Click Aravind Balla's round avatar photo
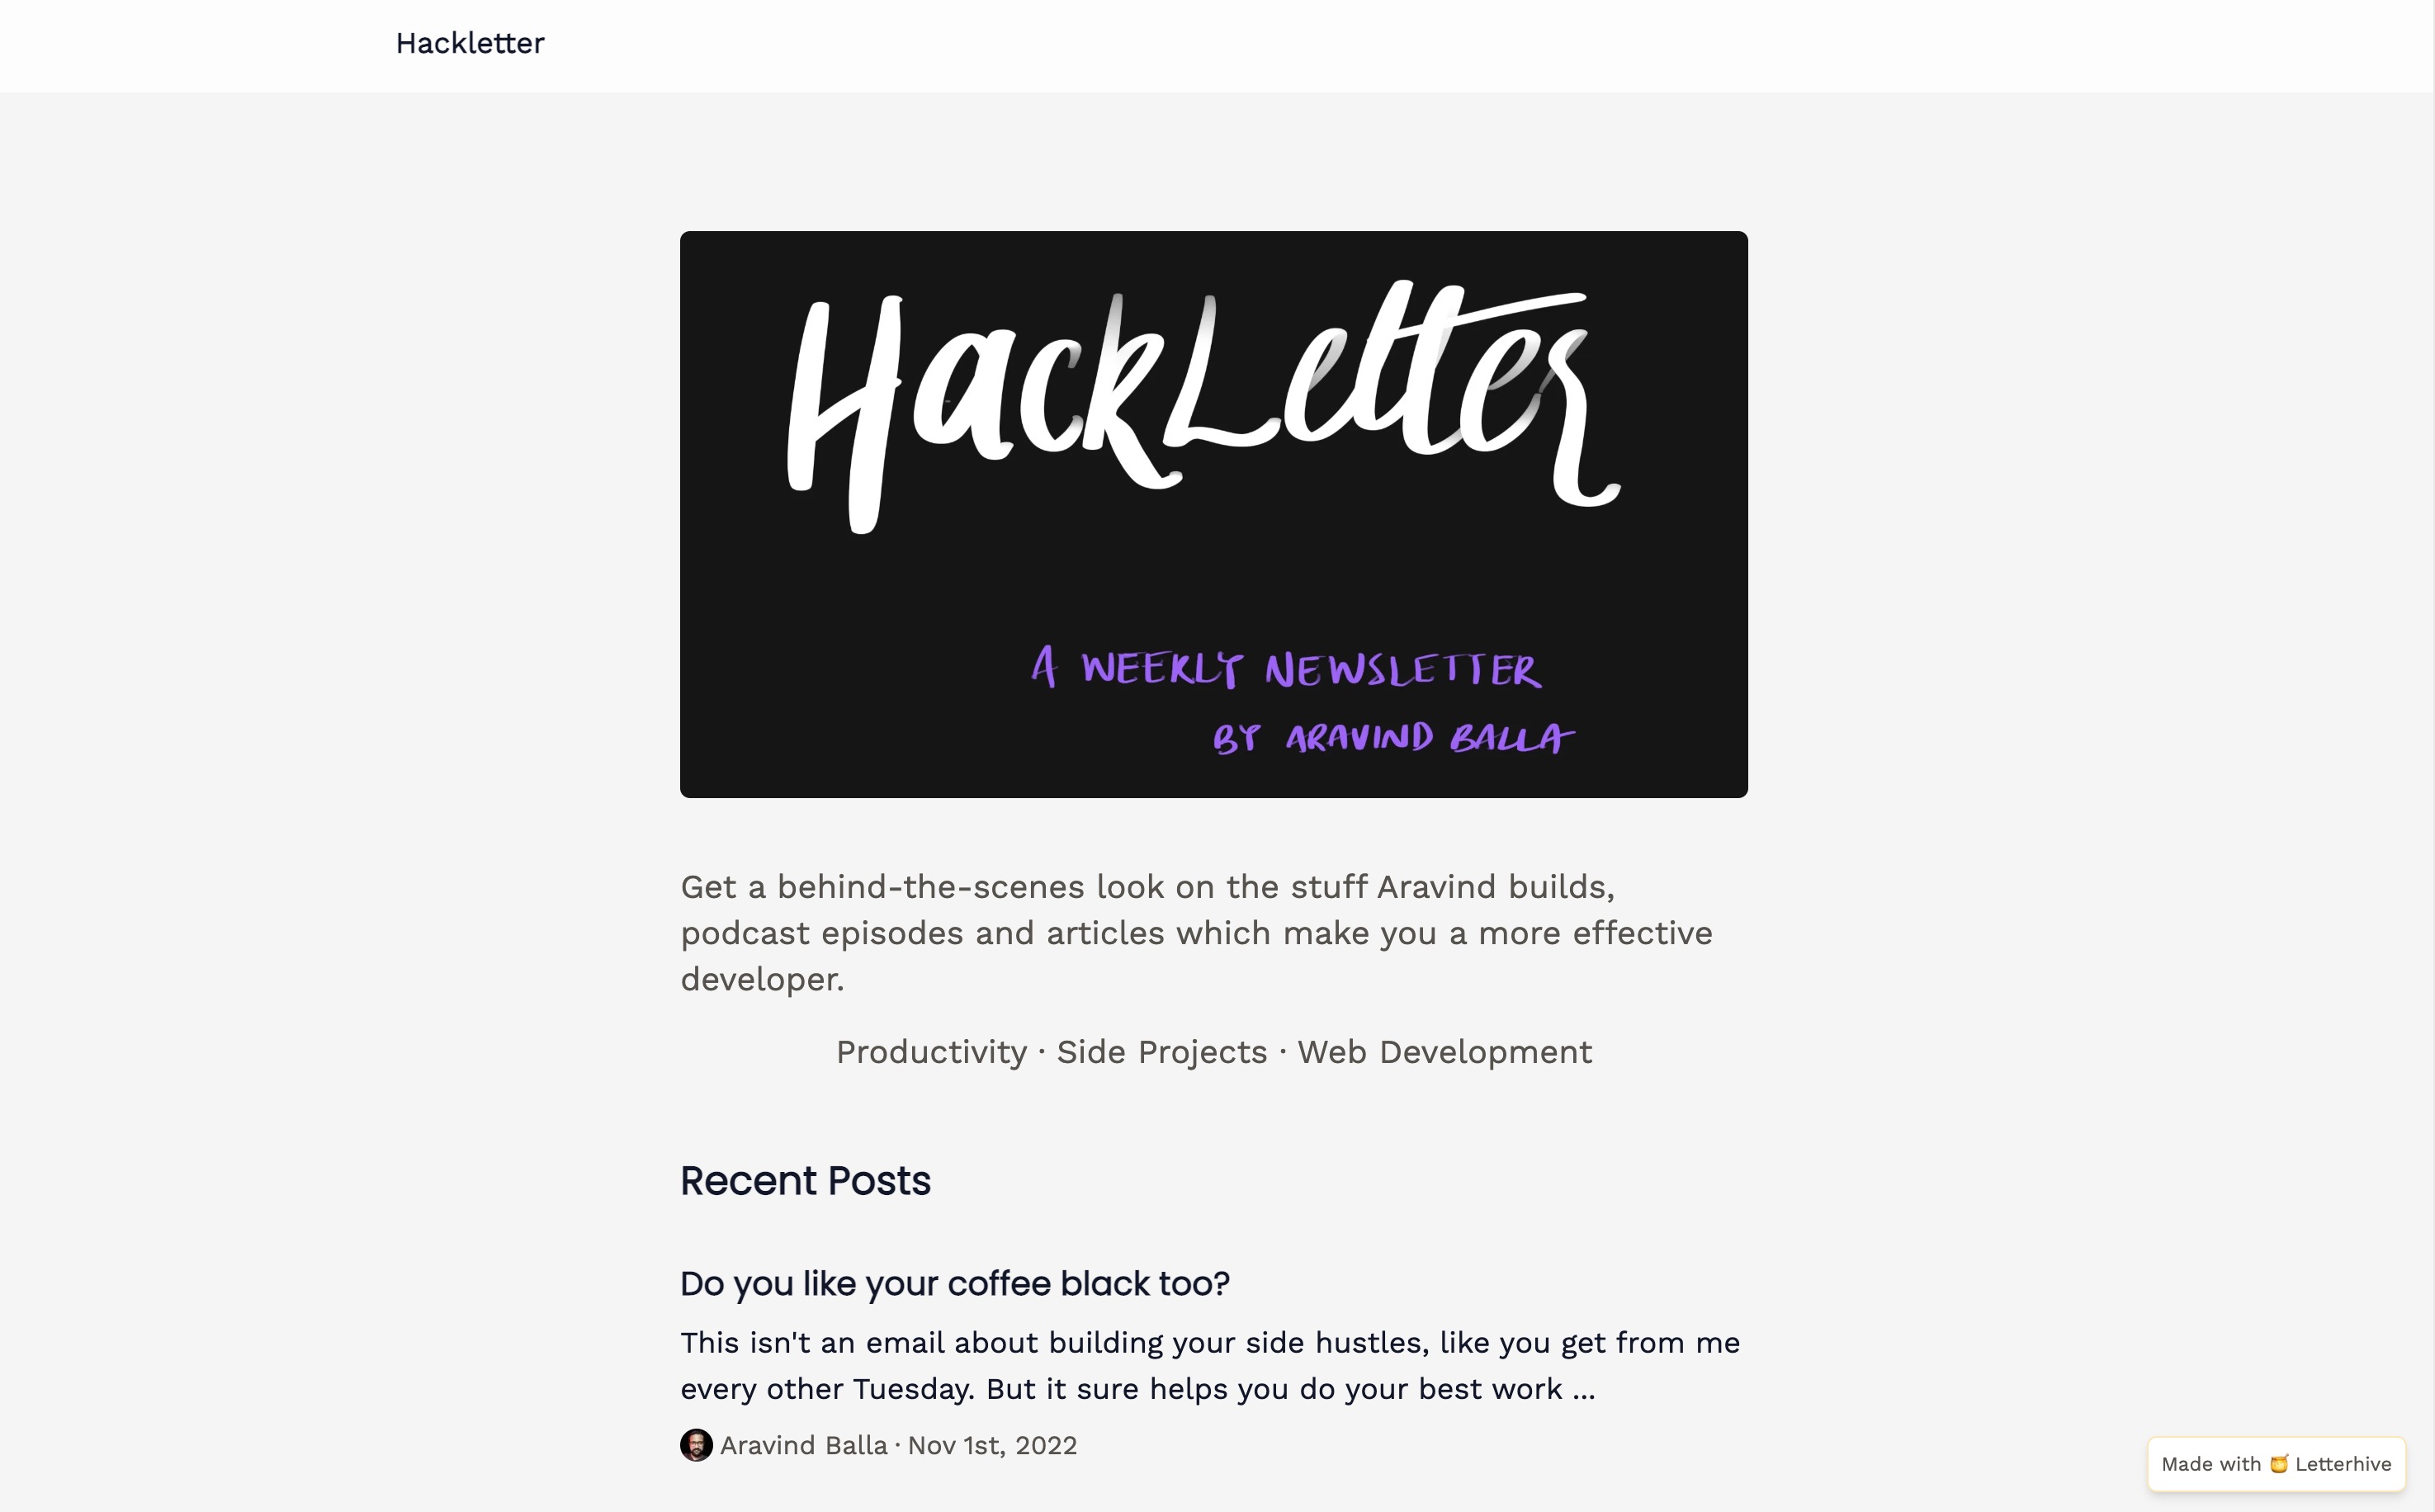 tap(696, 1445)
